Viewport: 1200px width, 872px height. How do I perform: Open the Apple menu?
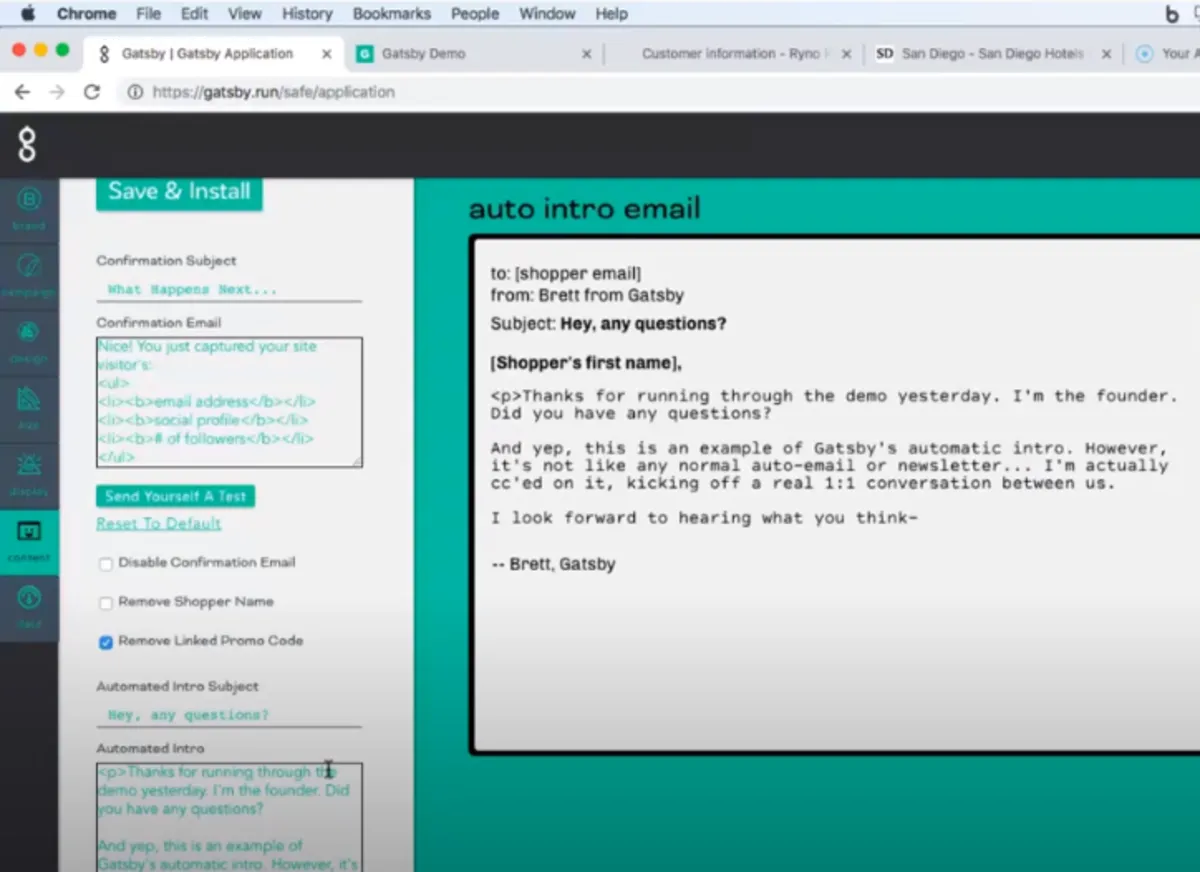tap(27, 13)
